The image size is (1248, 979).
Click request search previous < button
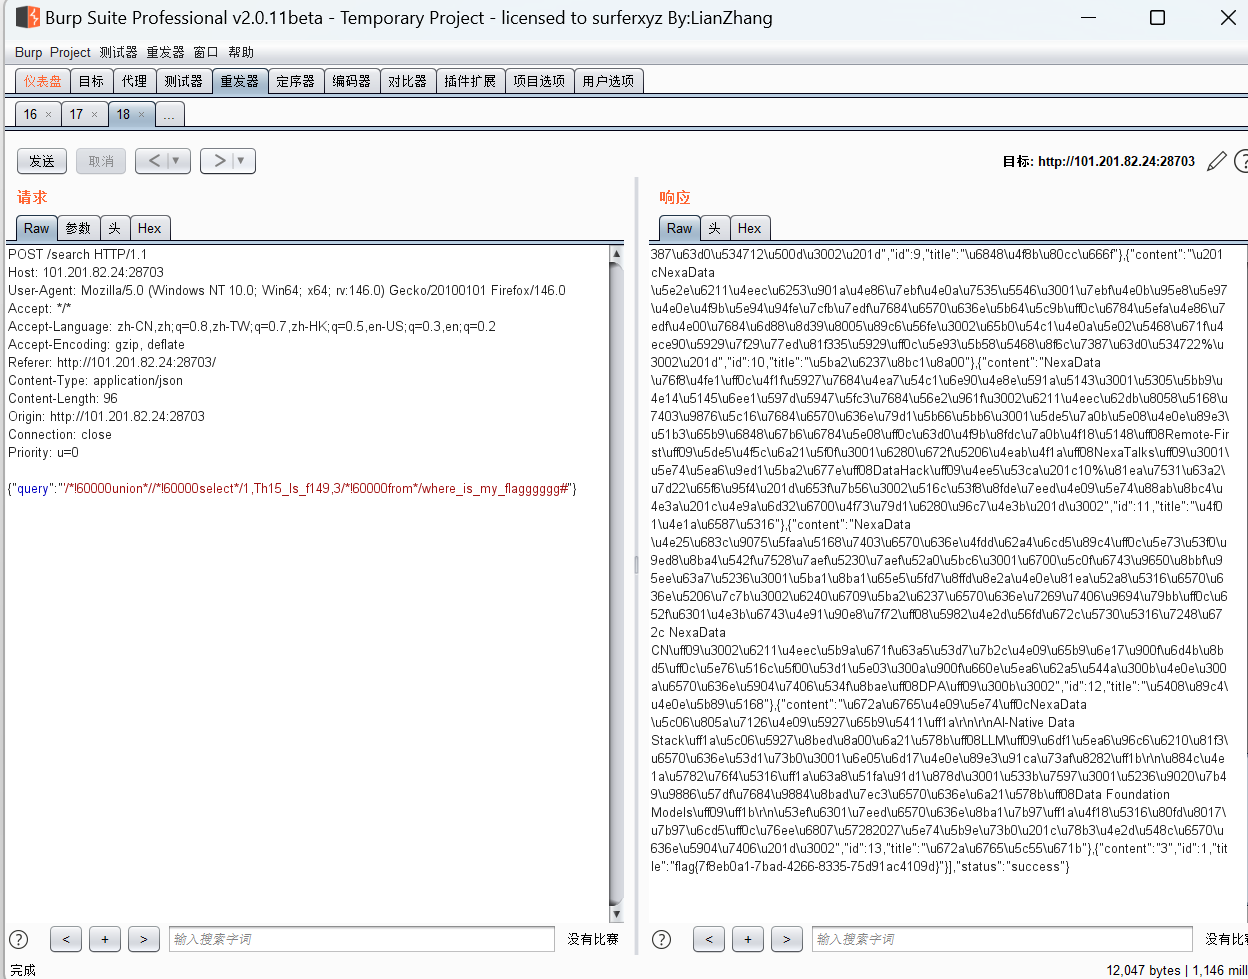[66, 939]
